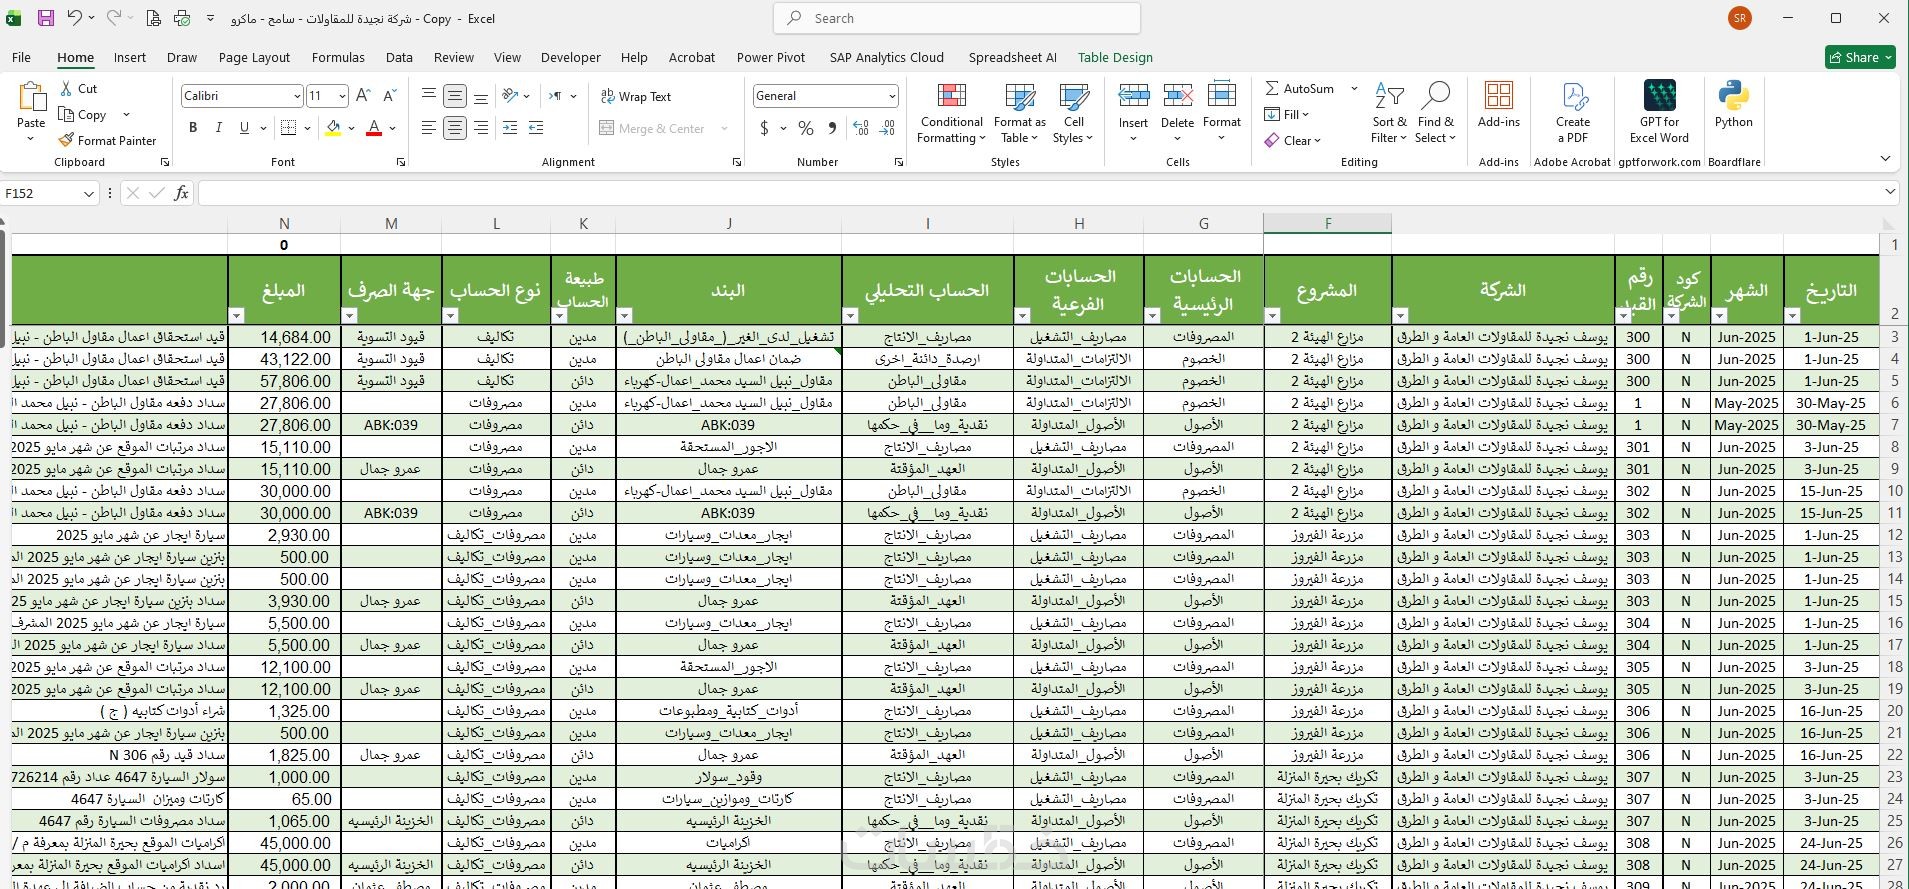
Task: Toggle Underline formatting
Action: 244,128
